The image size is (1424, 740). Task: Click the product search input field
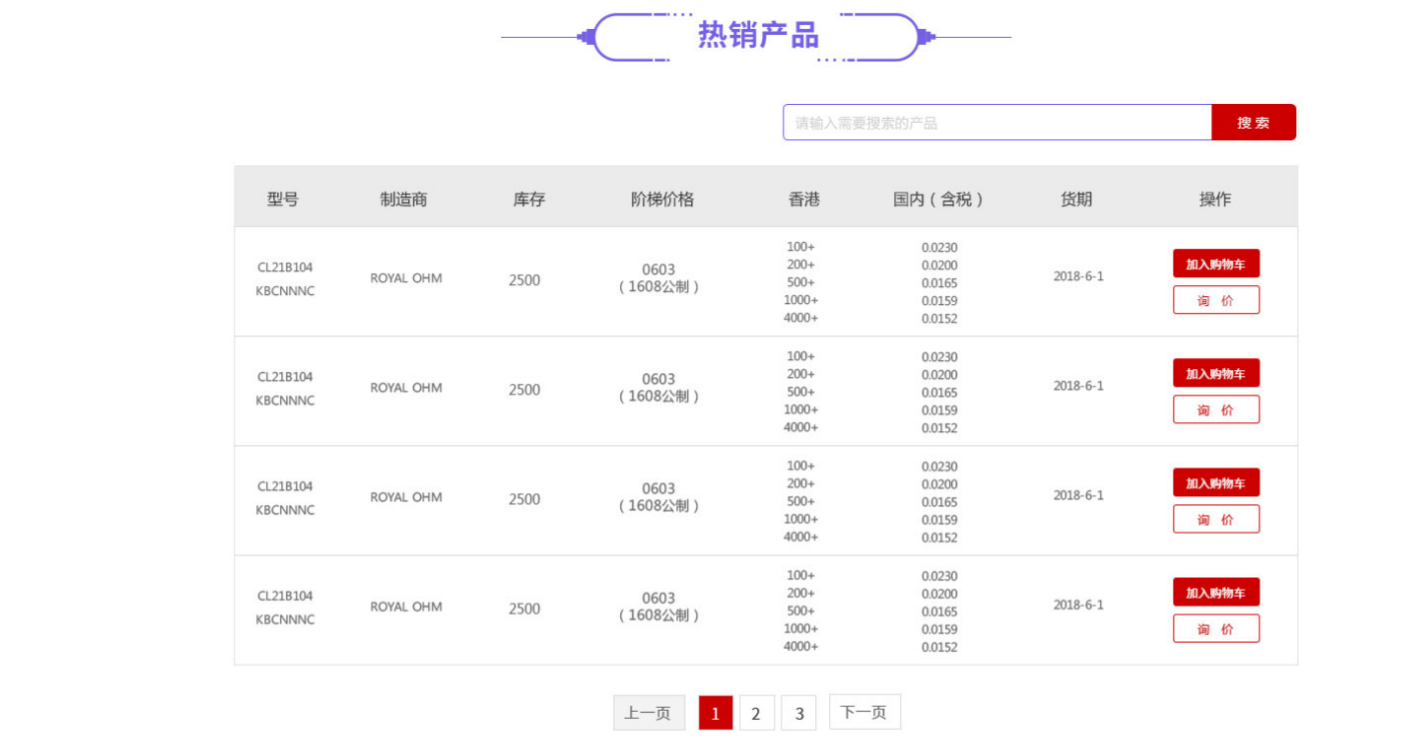click(996, 123)
